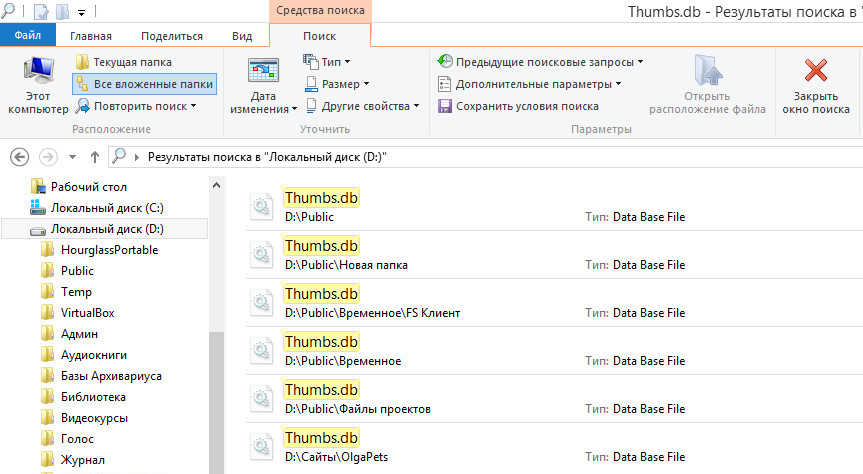Click the navigation pane scrollbar up arrow
The image size is (863, 474).
(x=216, y=186)
